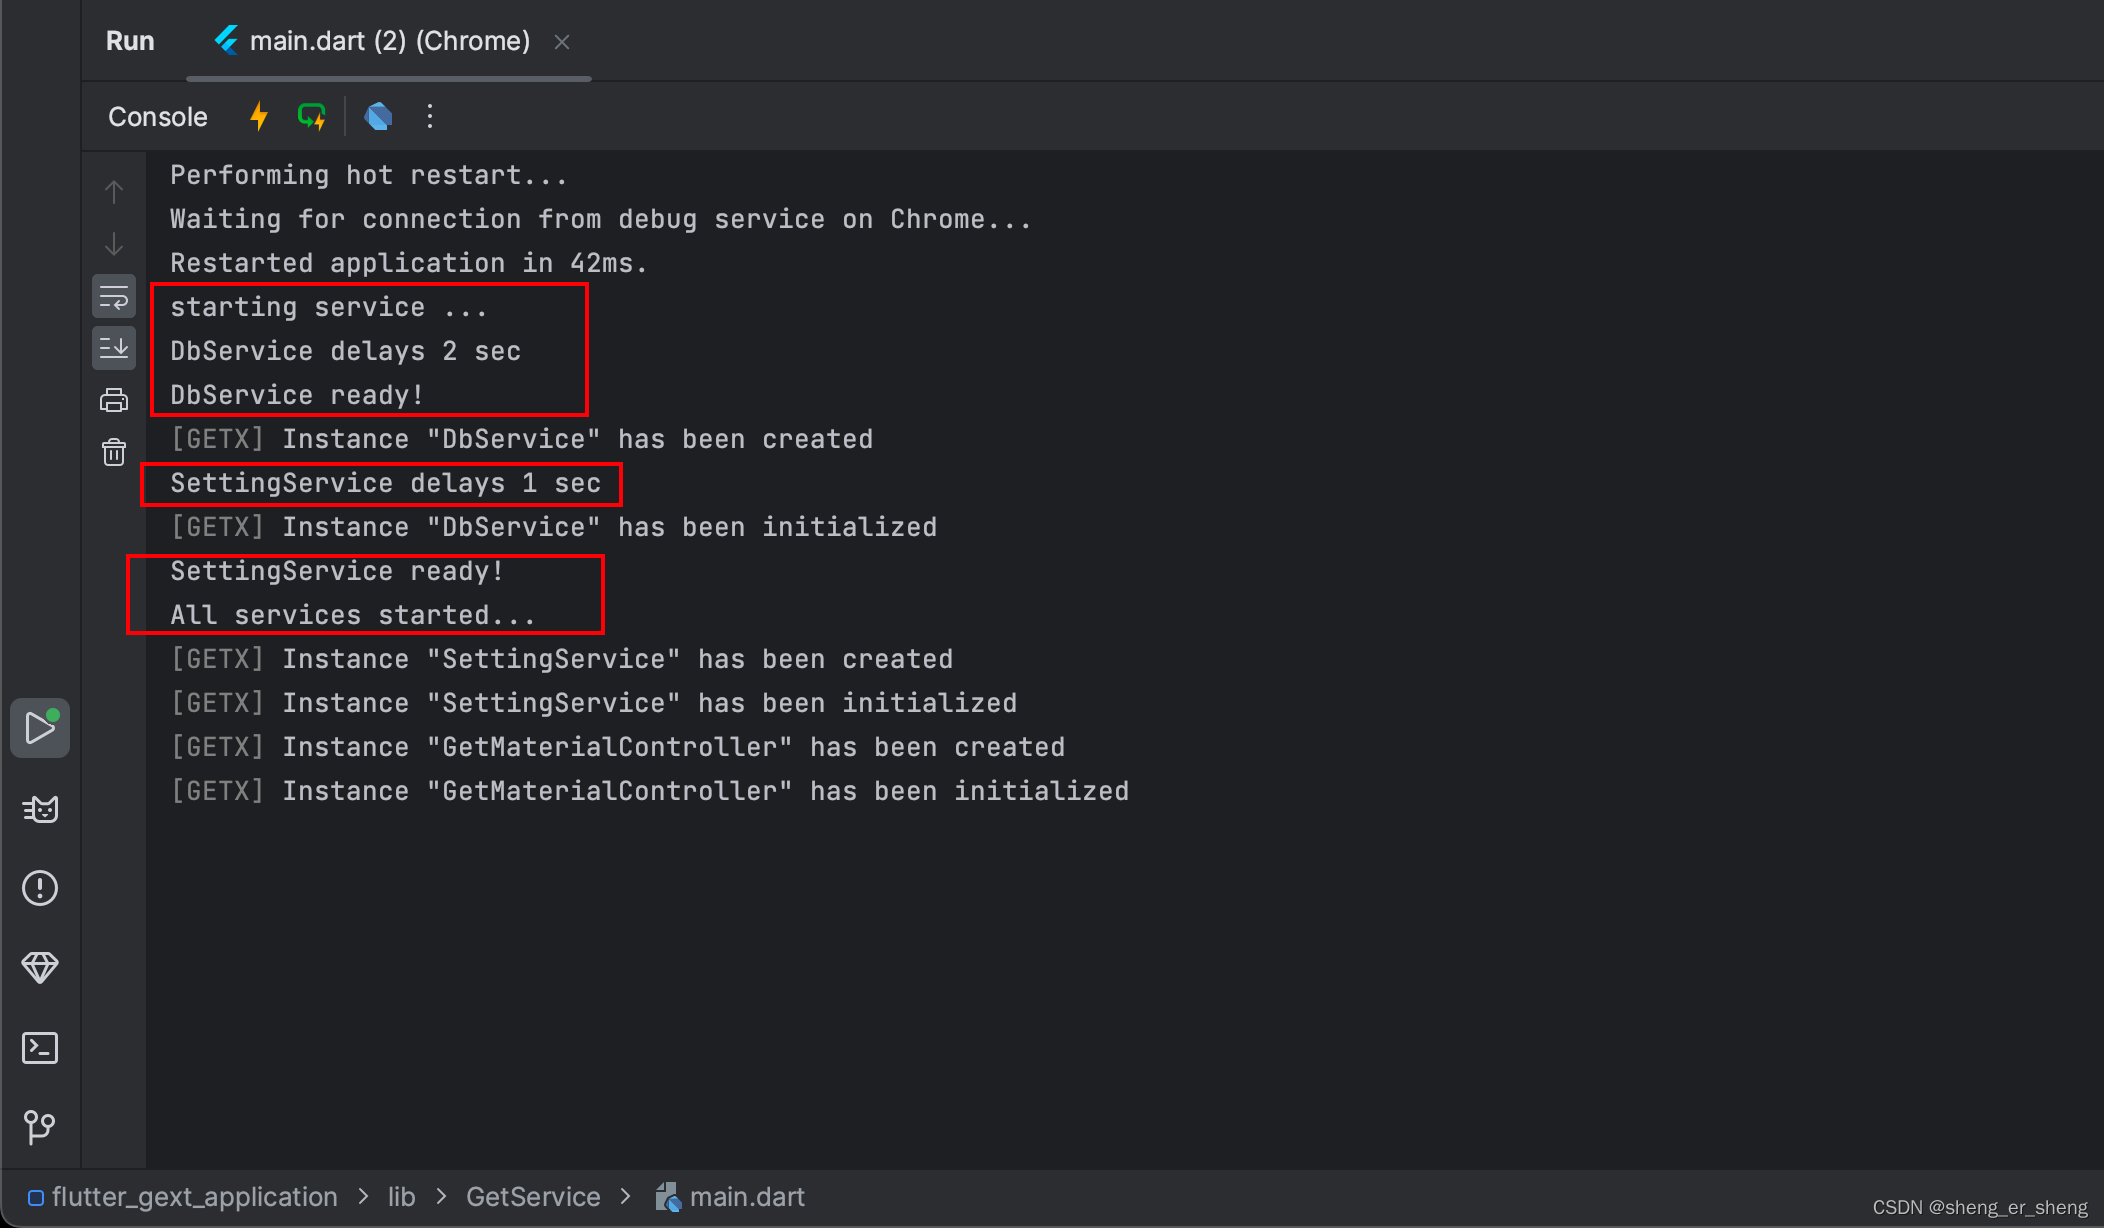Click 'Instance "DbService" has been initialized' line
The height and width of the screenshot is (1228, 2104).
[554, 527]
